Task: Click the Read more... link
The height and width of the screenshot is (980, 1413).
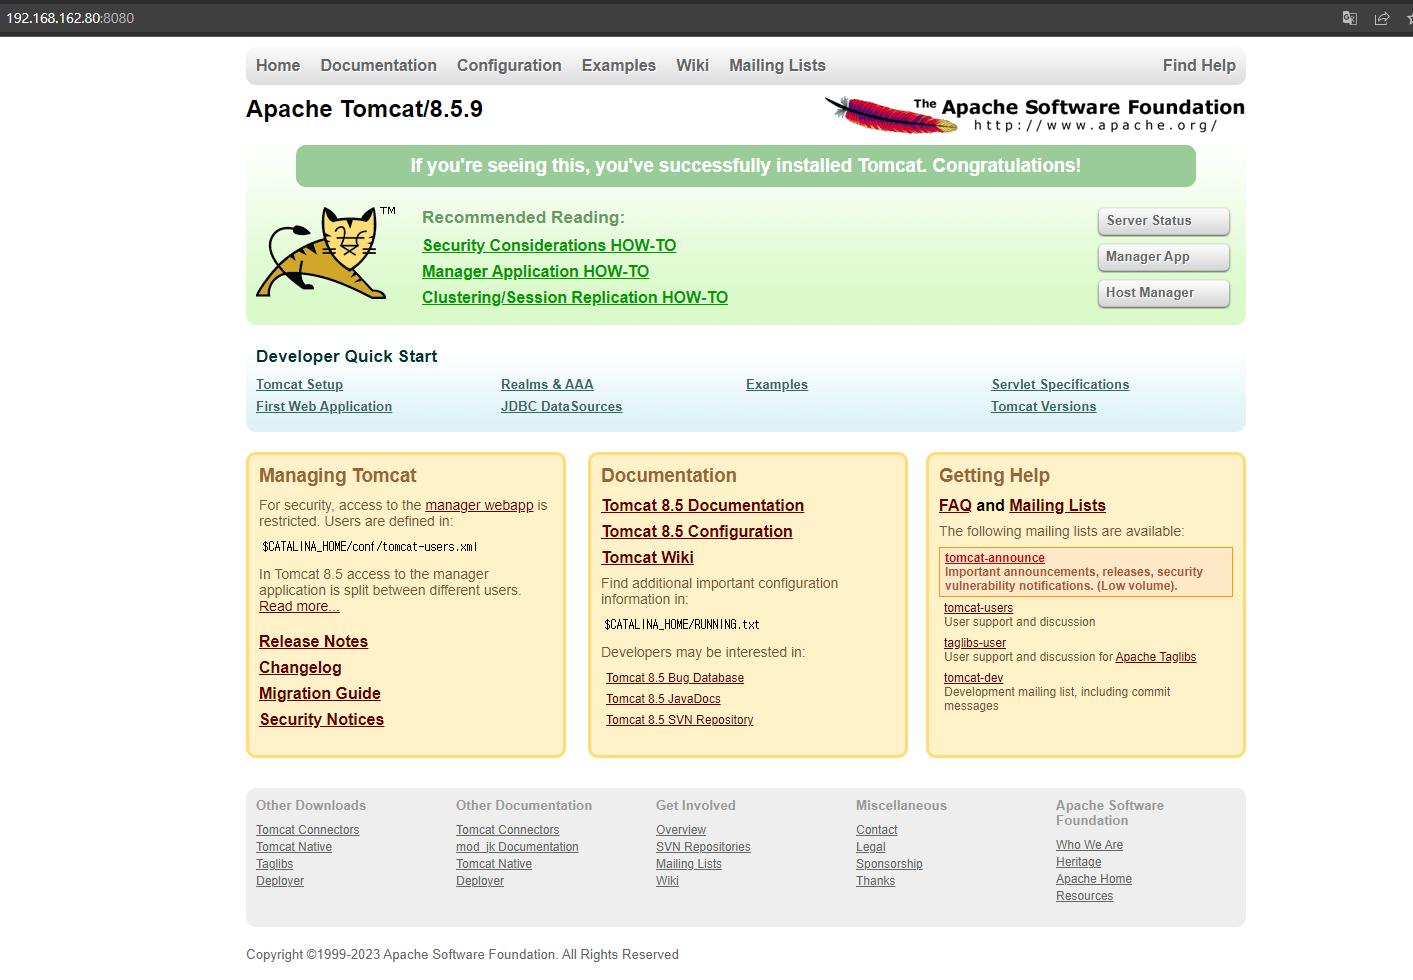Action: [x=299, y=606]
